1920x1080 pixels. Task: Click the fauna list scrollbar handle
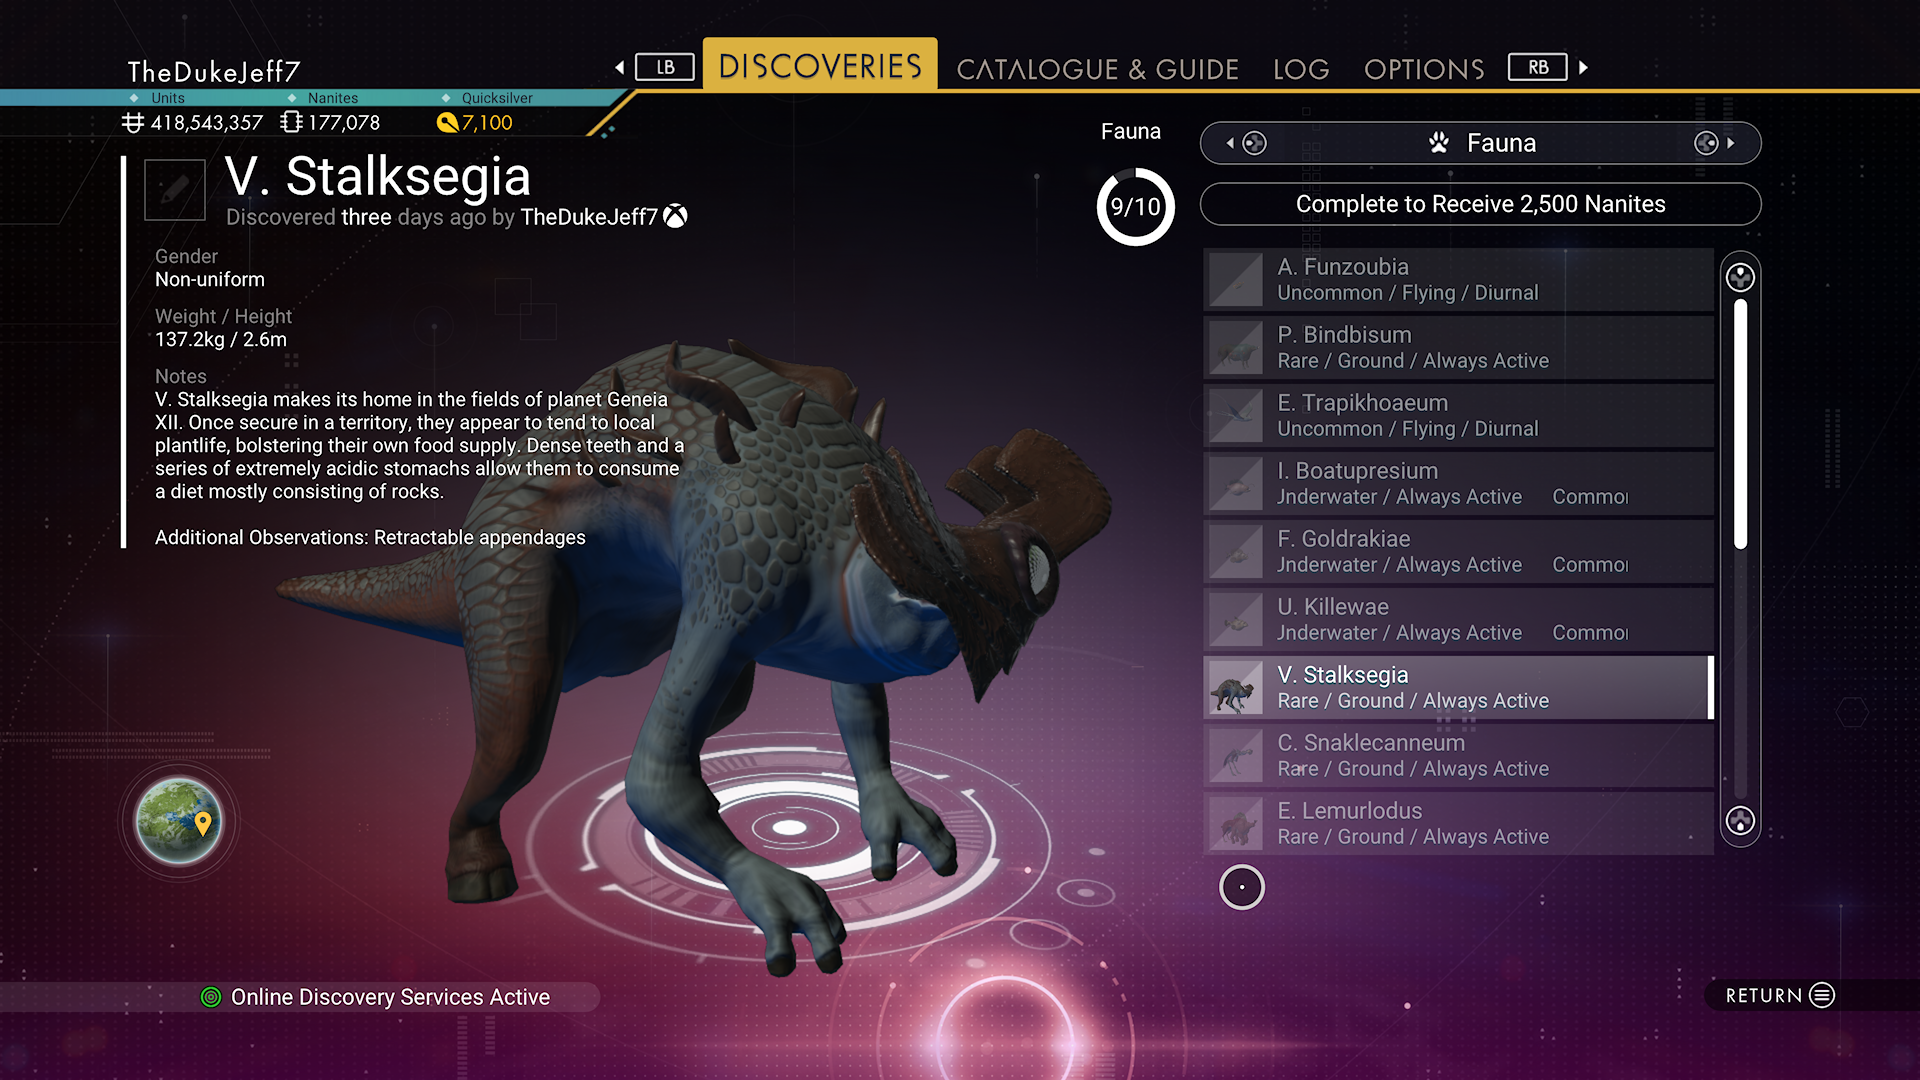[1740, 424]
